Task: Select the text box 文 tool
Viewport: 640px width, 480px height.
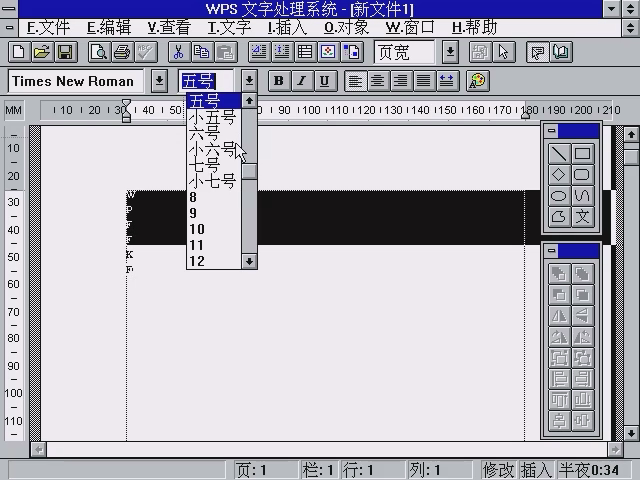Action: pos(582,217)
